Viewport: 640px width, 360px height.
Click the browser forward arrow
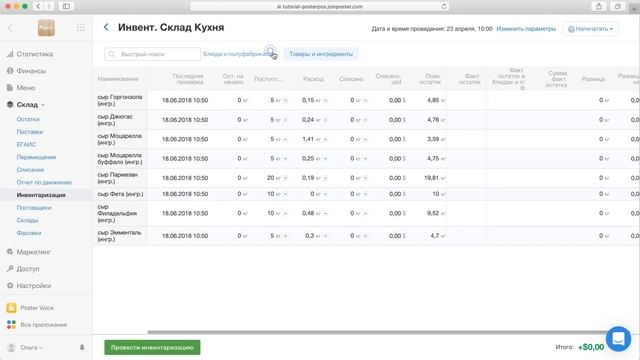tap(49, 6)
